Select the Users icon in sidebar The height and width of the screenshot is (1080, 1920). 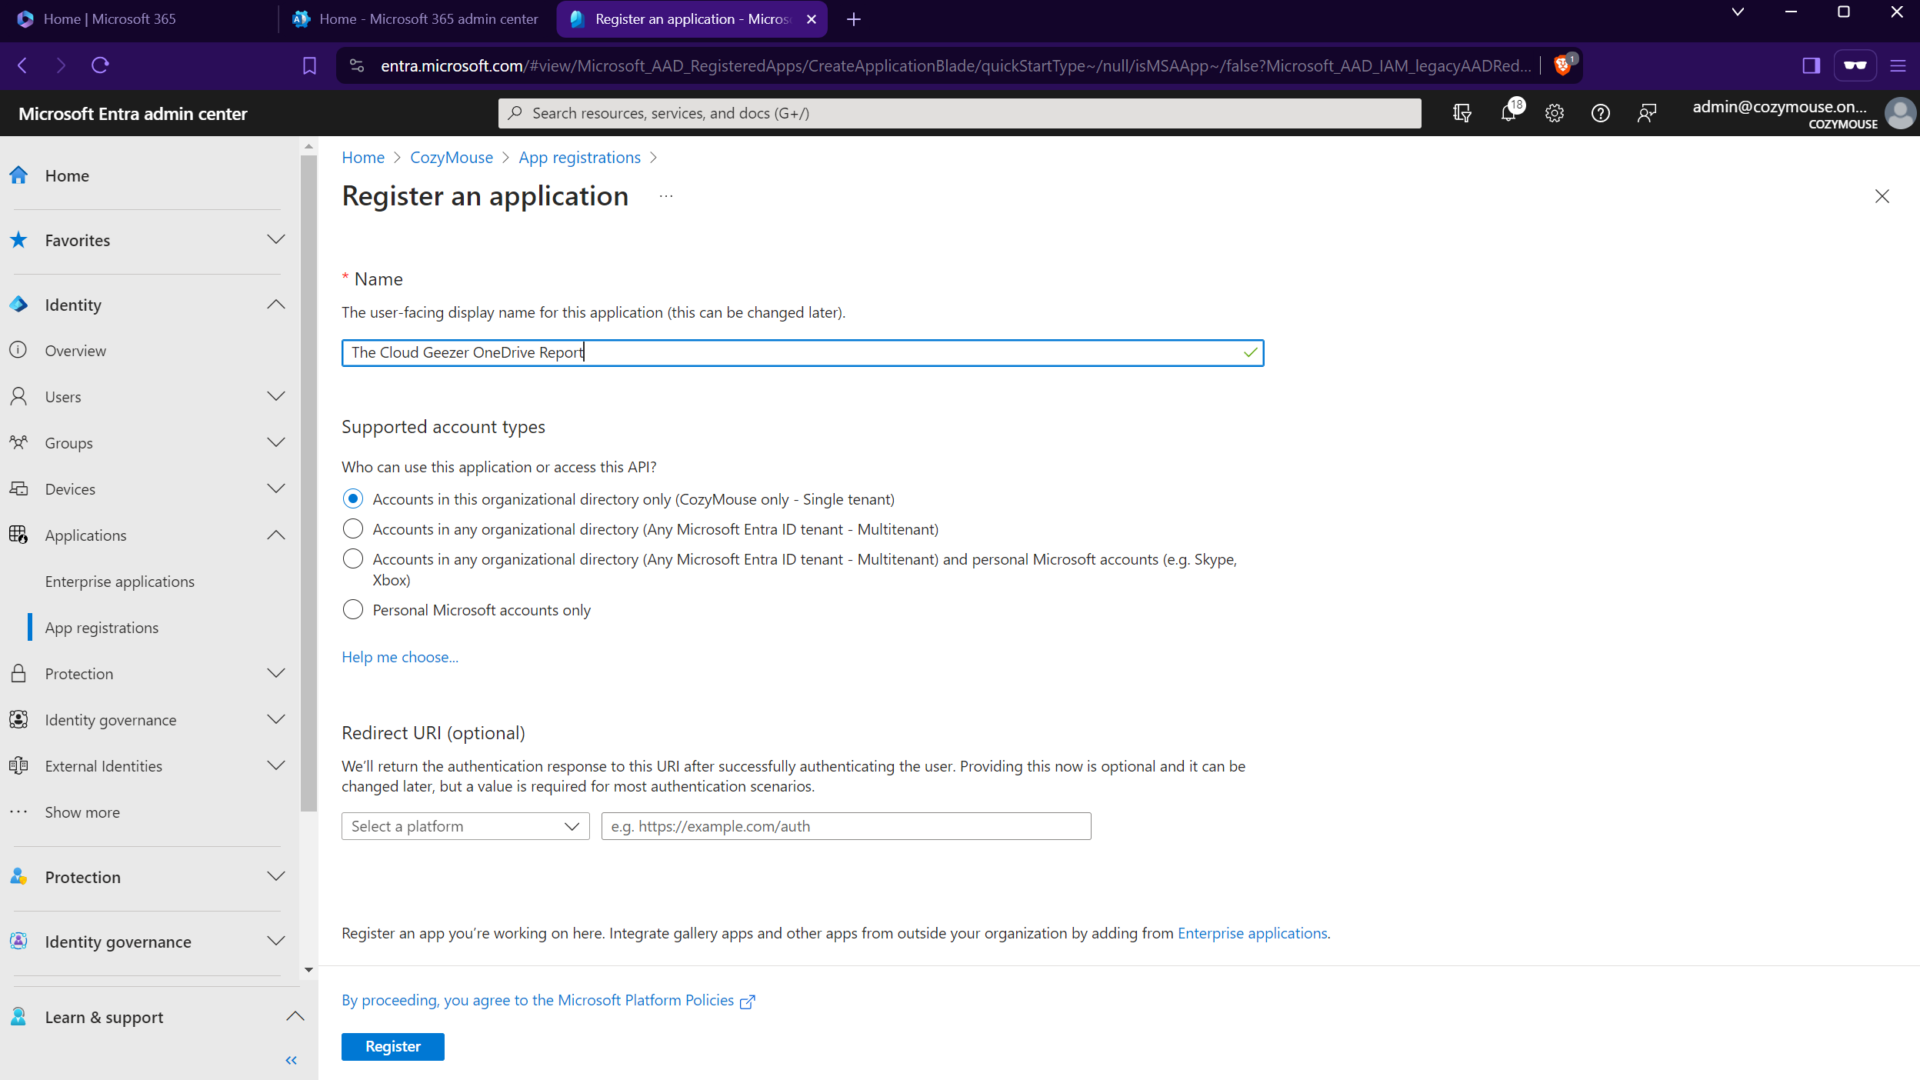pos(18,396)
